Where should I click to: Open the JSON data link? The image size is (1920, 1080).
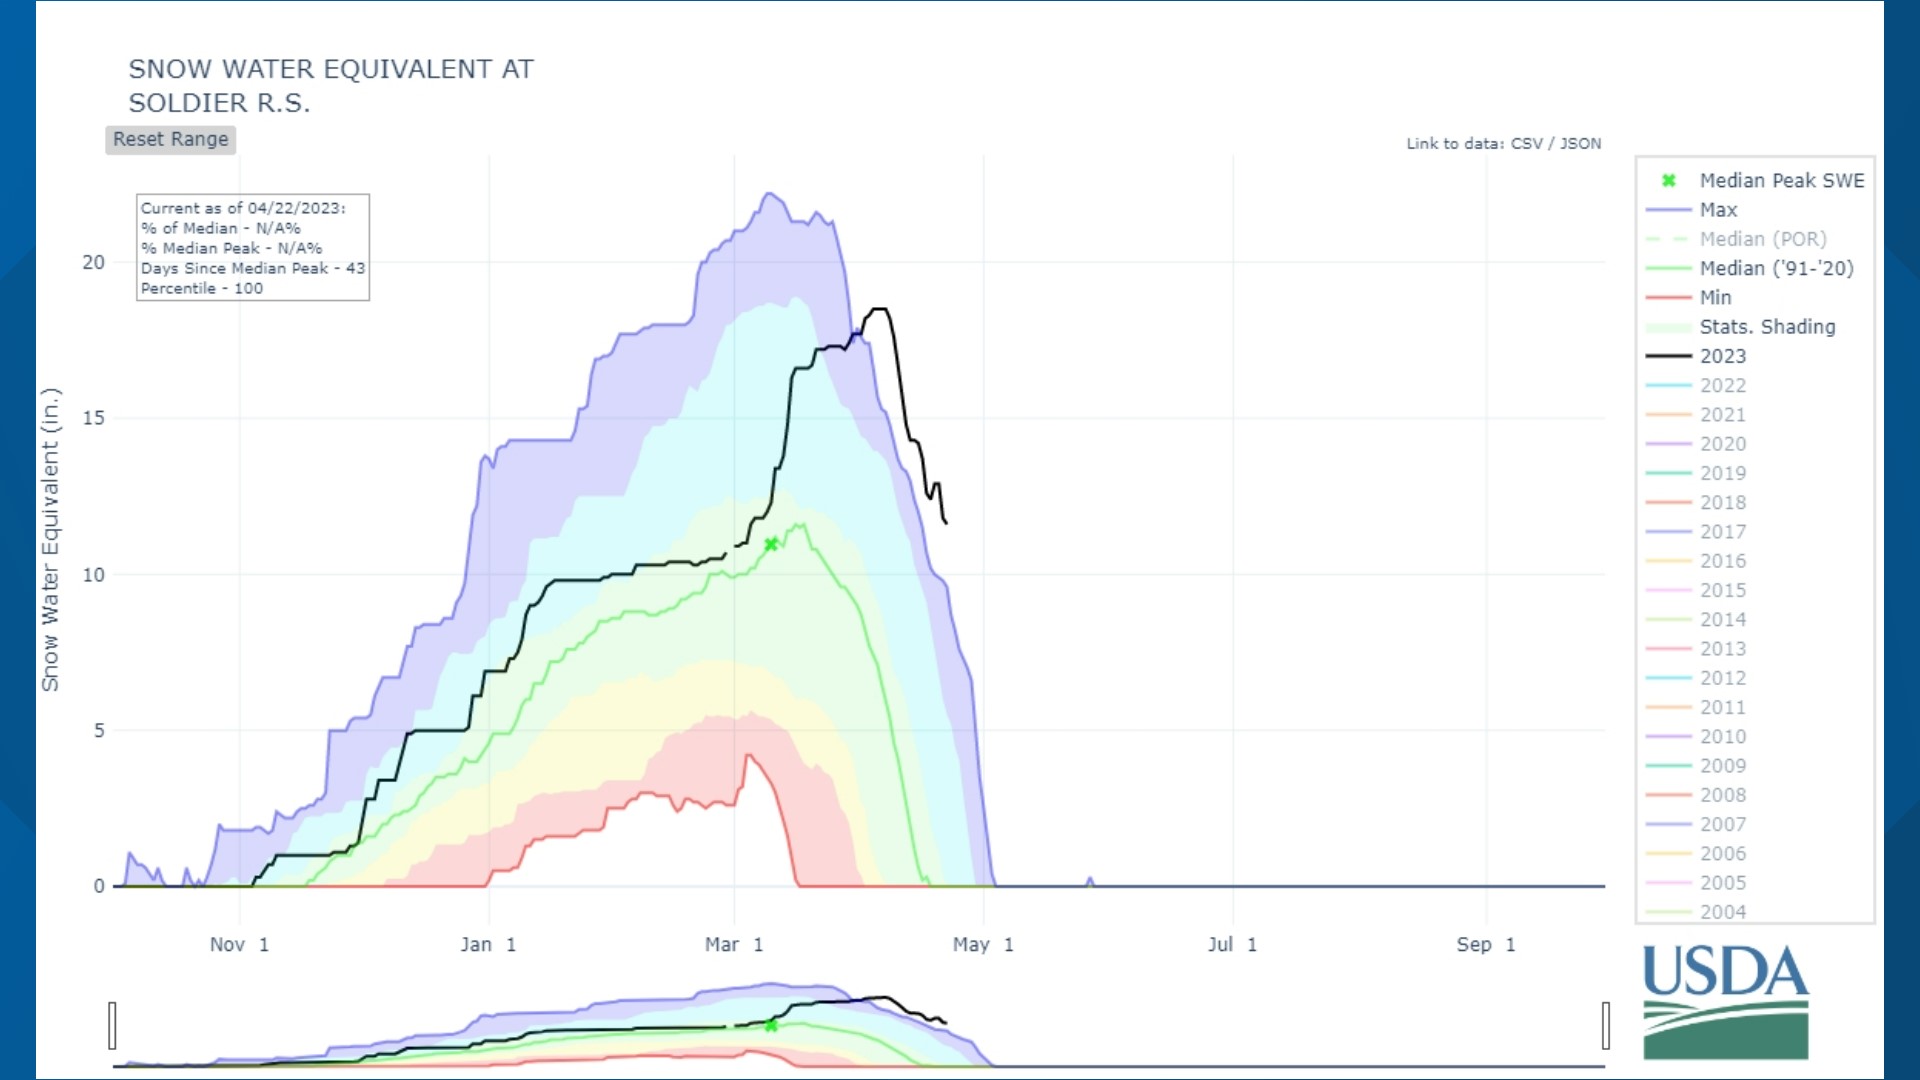(x=1580, y=144)
